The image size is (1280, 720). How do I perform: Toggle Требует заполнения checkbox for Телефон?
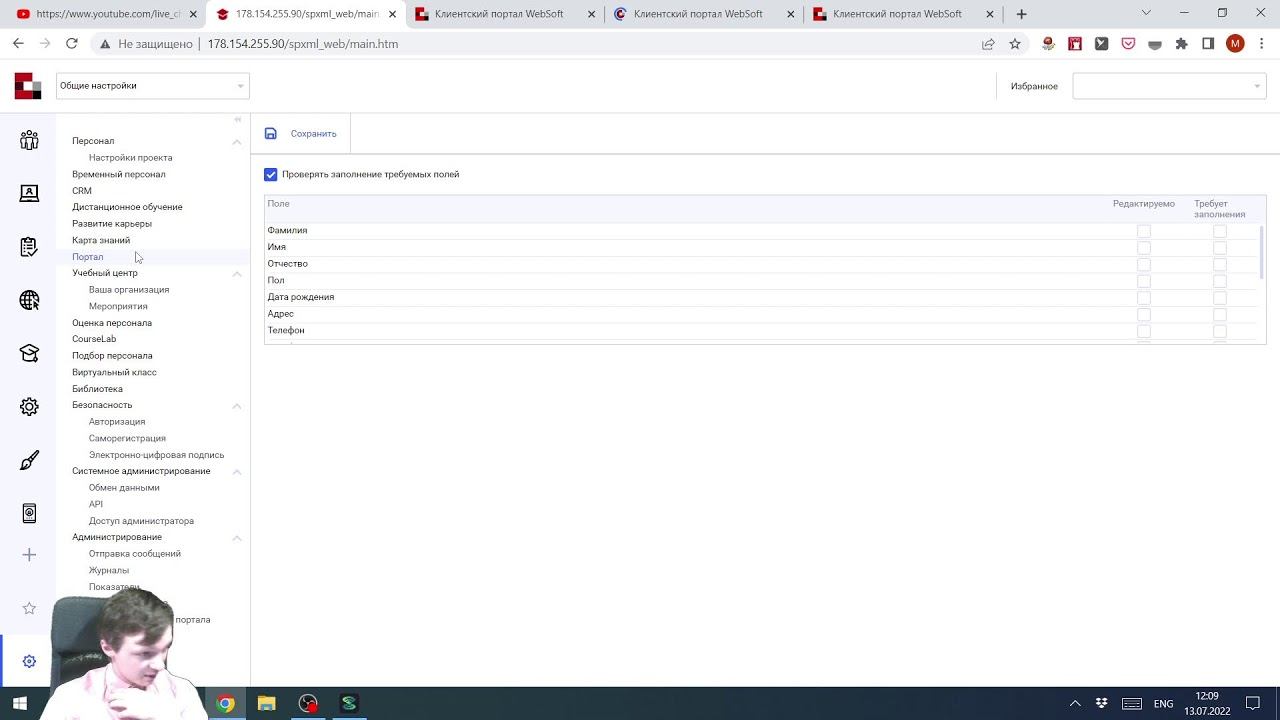tap(1220, 331)
